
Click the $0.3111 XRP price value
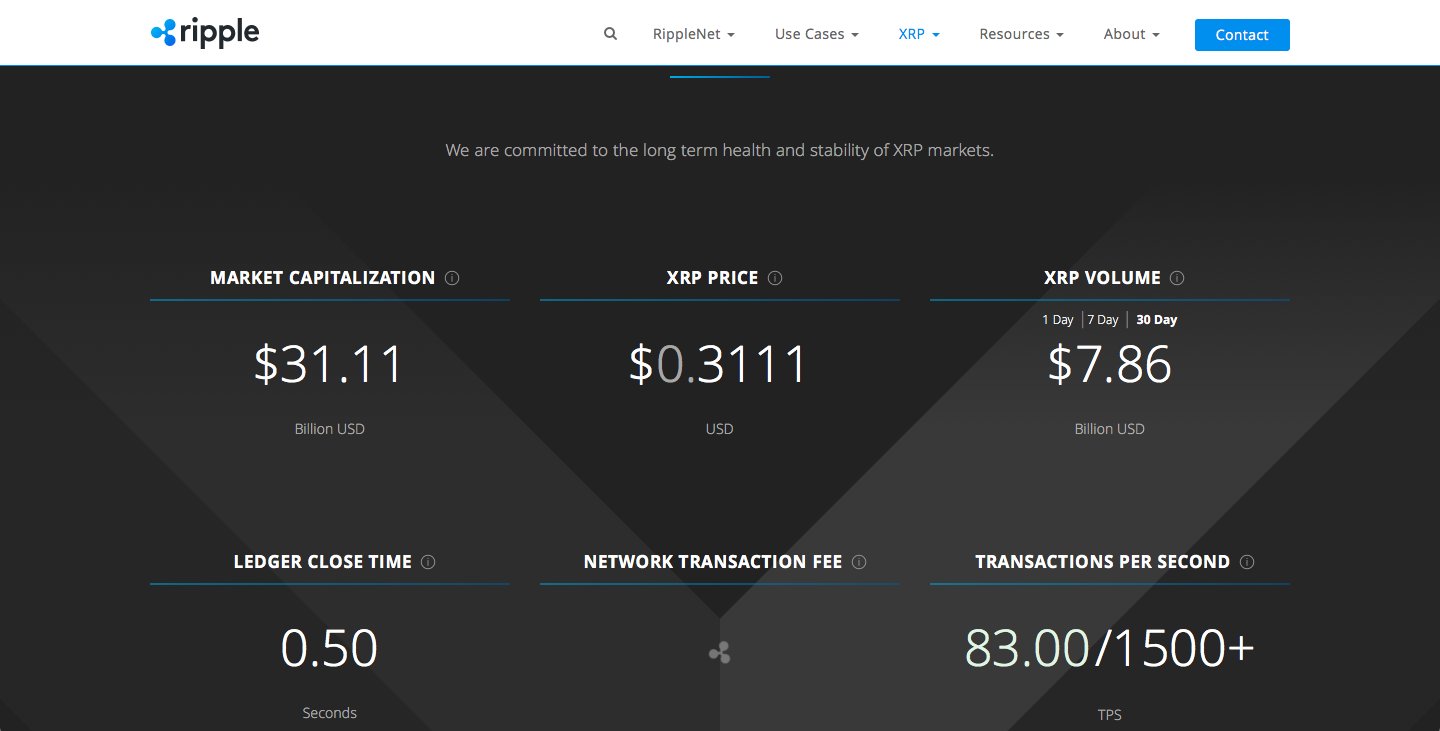[x=719, y=364]
